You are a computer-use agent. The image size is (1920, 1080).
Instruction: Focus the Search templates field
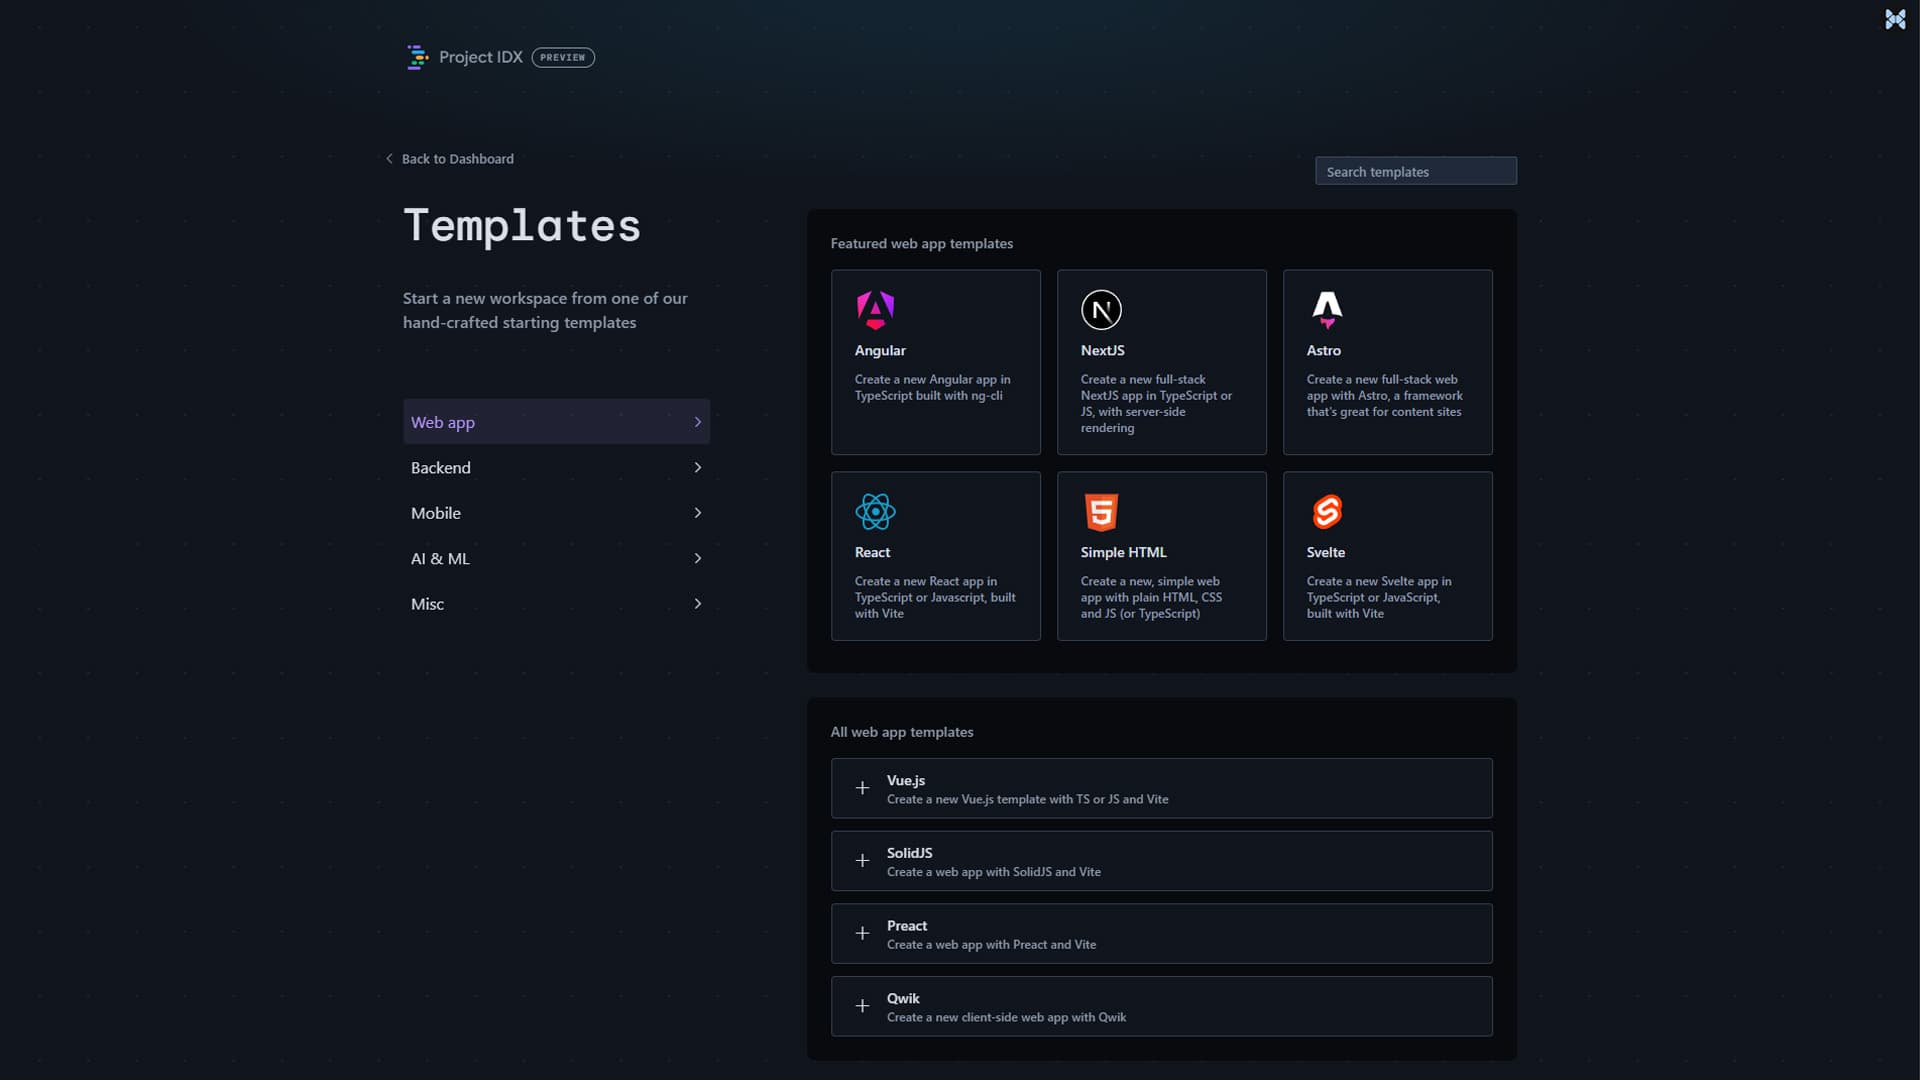click(1415, 171)
